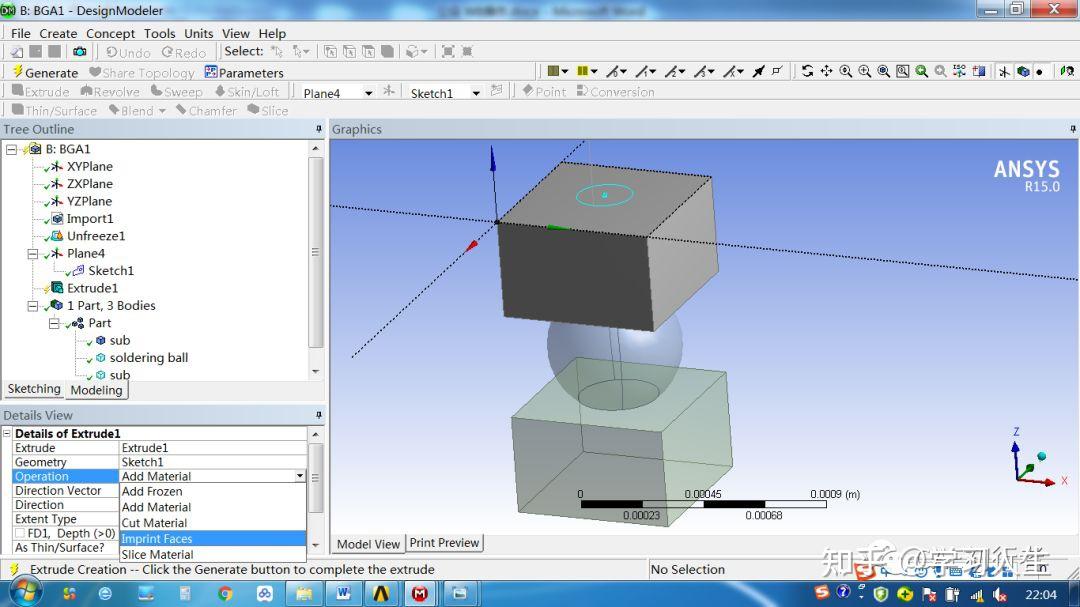This screenshot has width=1080, height=607.
Task: Click the Operation field dropdown arrow
Action: tap(300, 476)
